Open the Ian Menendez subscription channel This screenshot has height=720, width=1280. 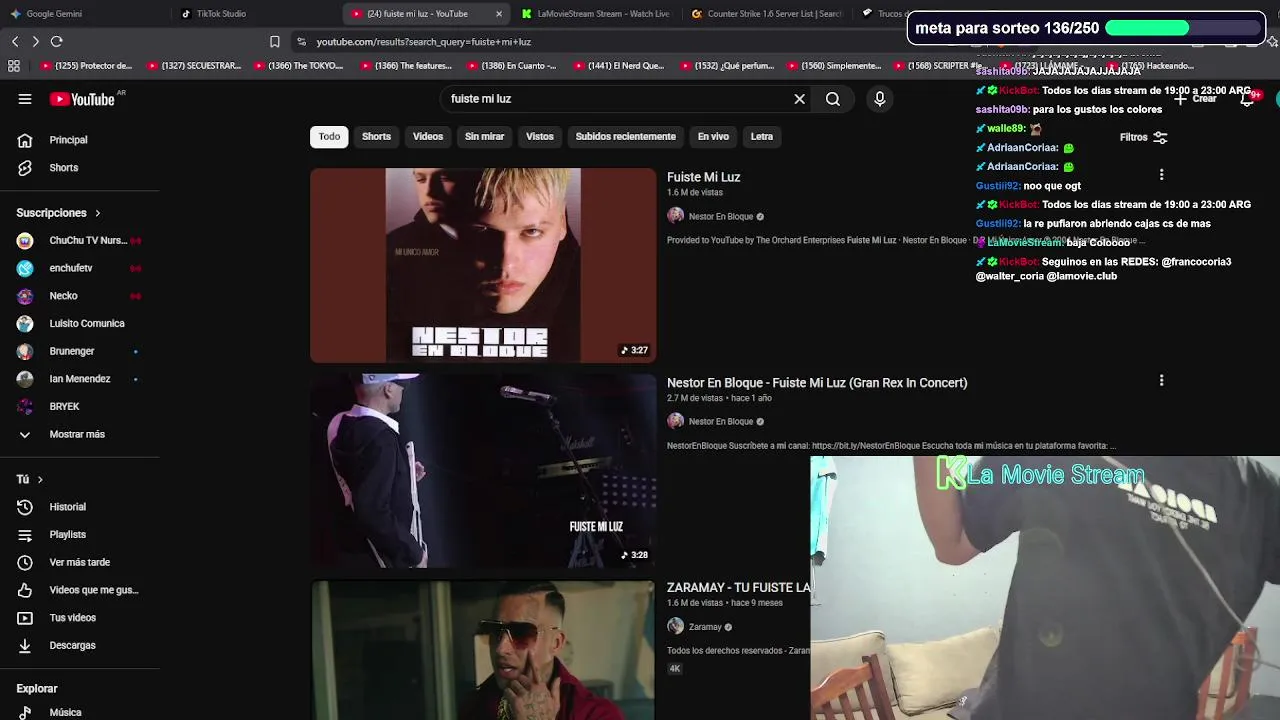tap(80, 379)
